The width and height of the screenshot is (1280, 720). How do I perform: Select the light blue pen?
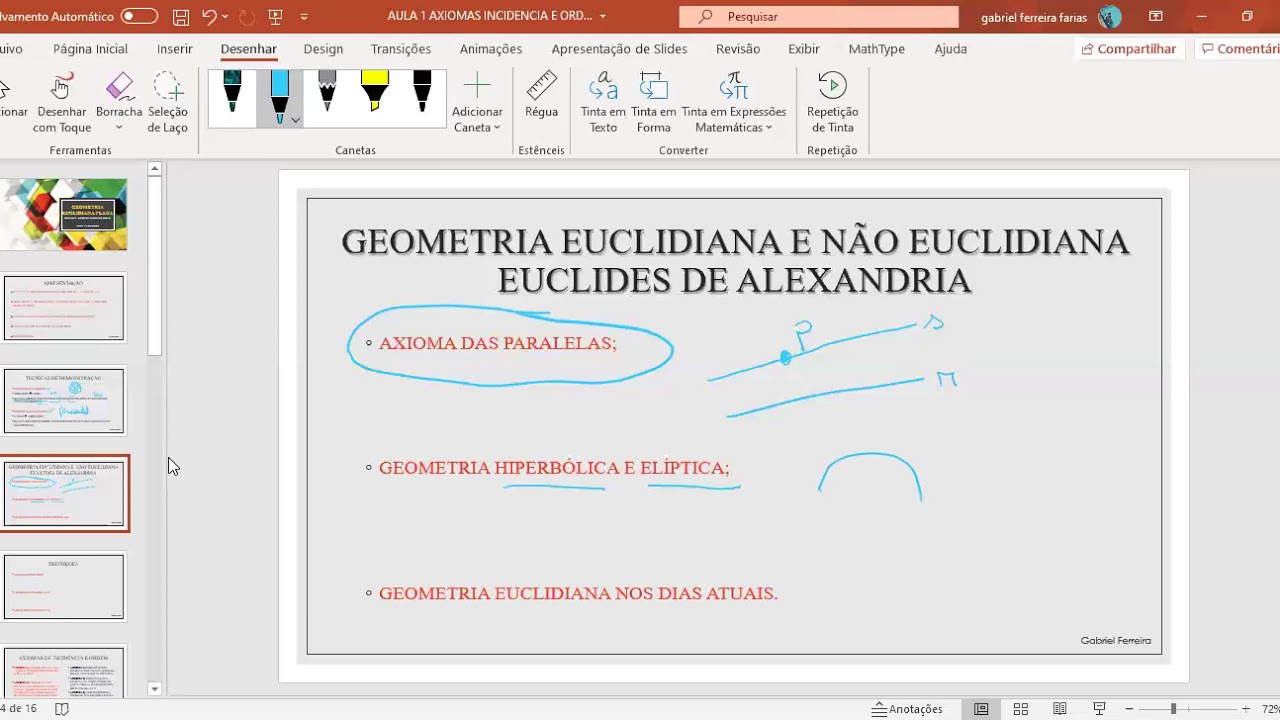(280, 92)
